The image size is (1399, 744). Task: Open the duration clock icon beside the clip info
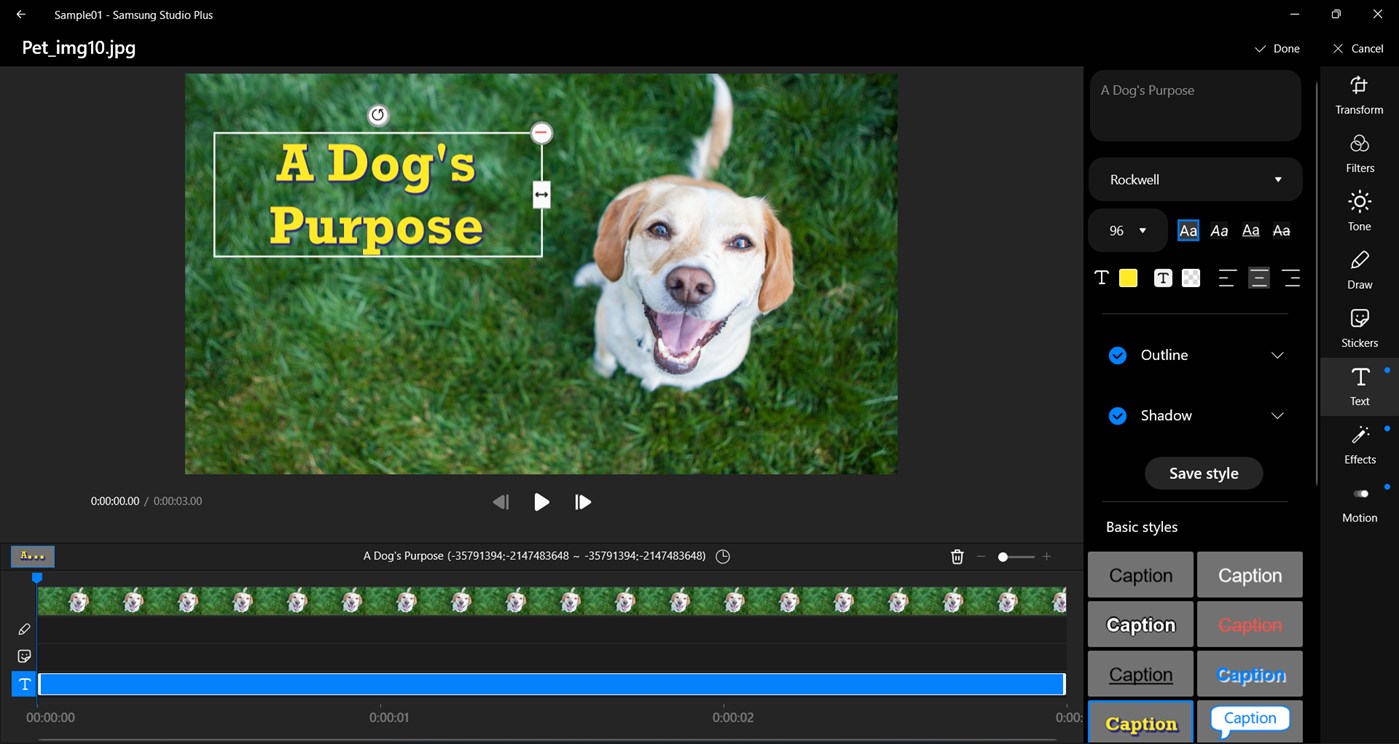723,556
